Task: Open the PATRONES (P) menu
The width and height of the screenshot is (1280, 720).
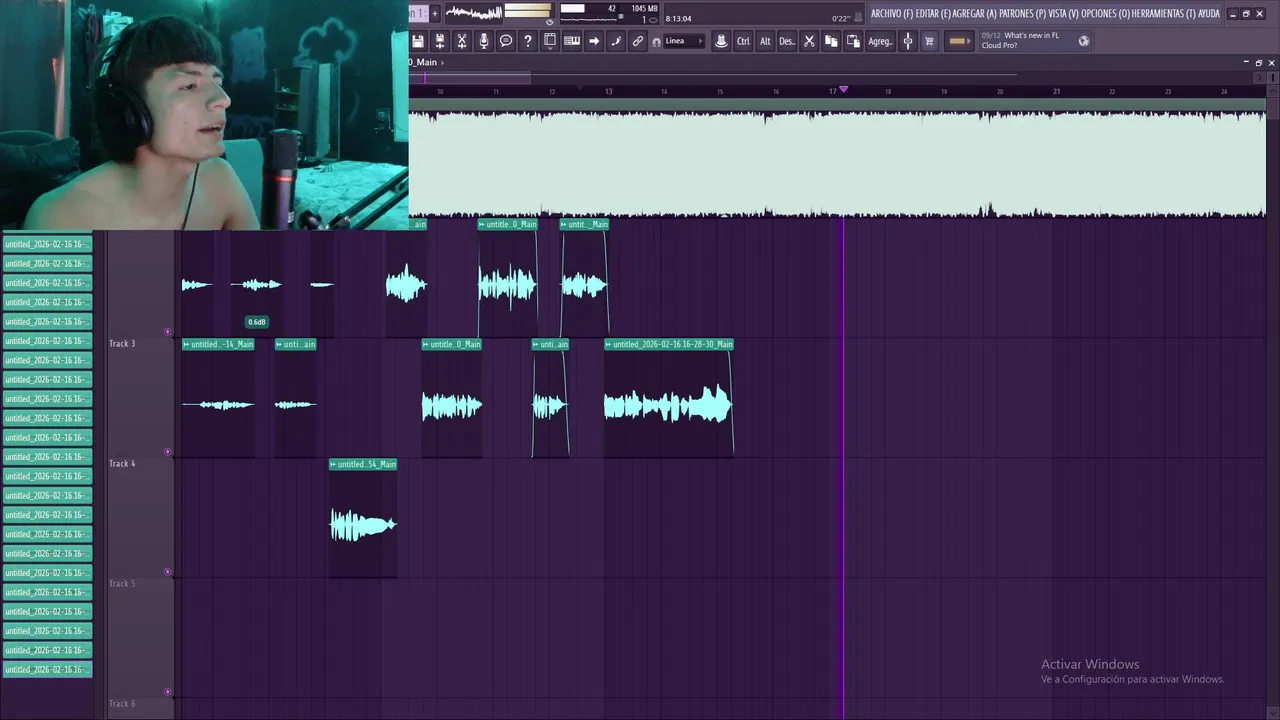Action: pyautogui.click(x=1022, y=14)
